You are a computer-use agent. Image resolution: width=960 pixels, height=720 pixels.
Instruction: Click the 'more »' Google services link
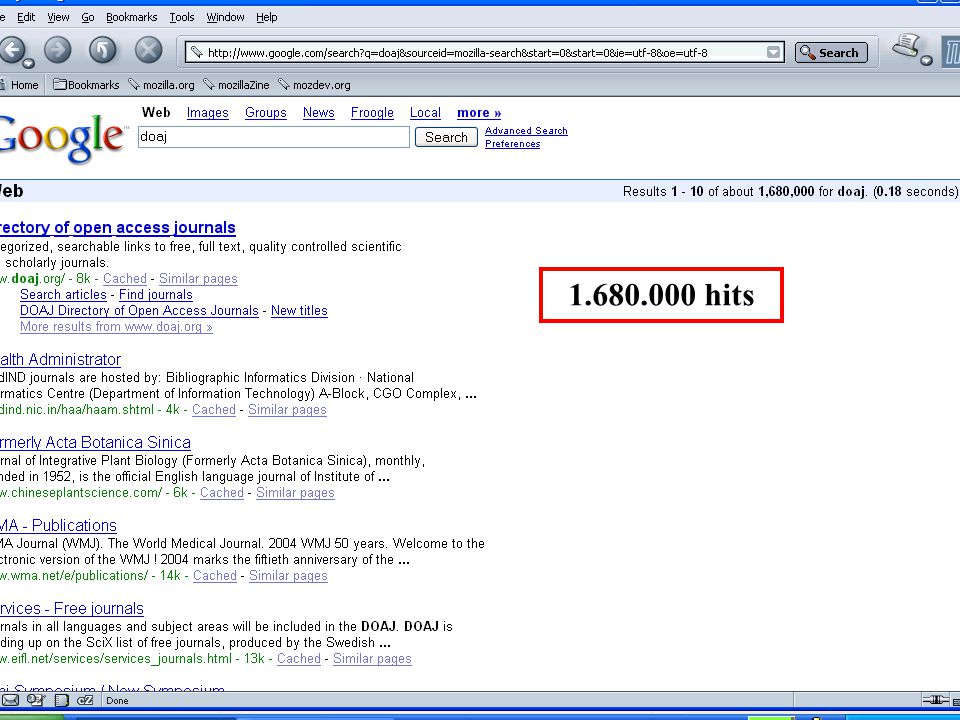[479, 113]
